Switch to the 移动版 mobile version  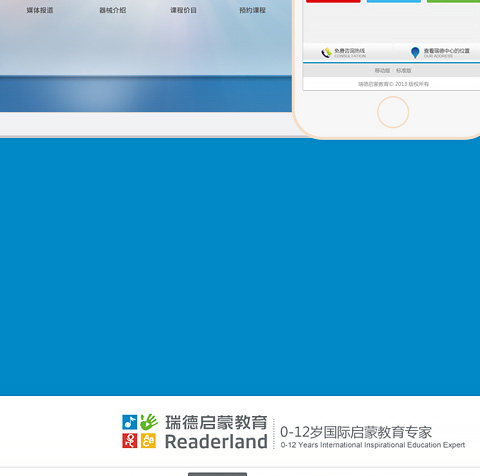(382, 71)
